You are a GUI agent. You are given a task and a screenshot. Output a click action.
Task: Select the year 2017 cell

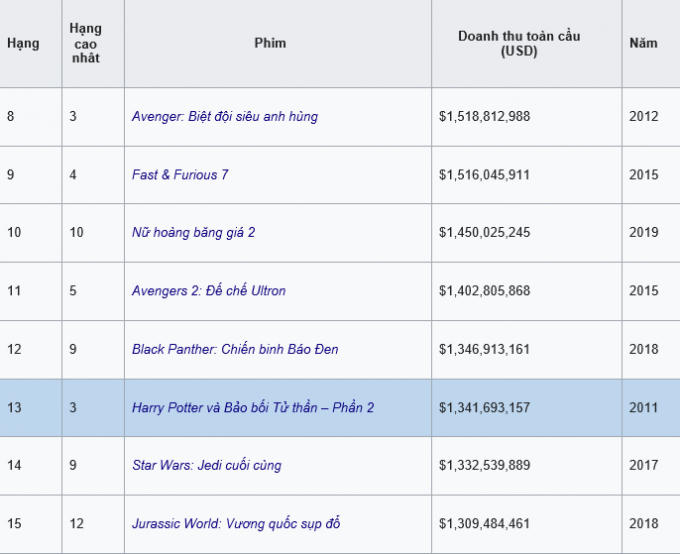[x=643, y=465]
